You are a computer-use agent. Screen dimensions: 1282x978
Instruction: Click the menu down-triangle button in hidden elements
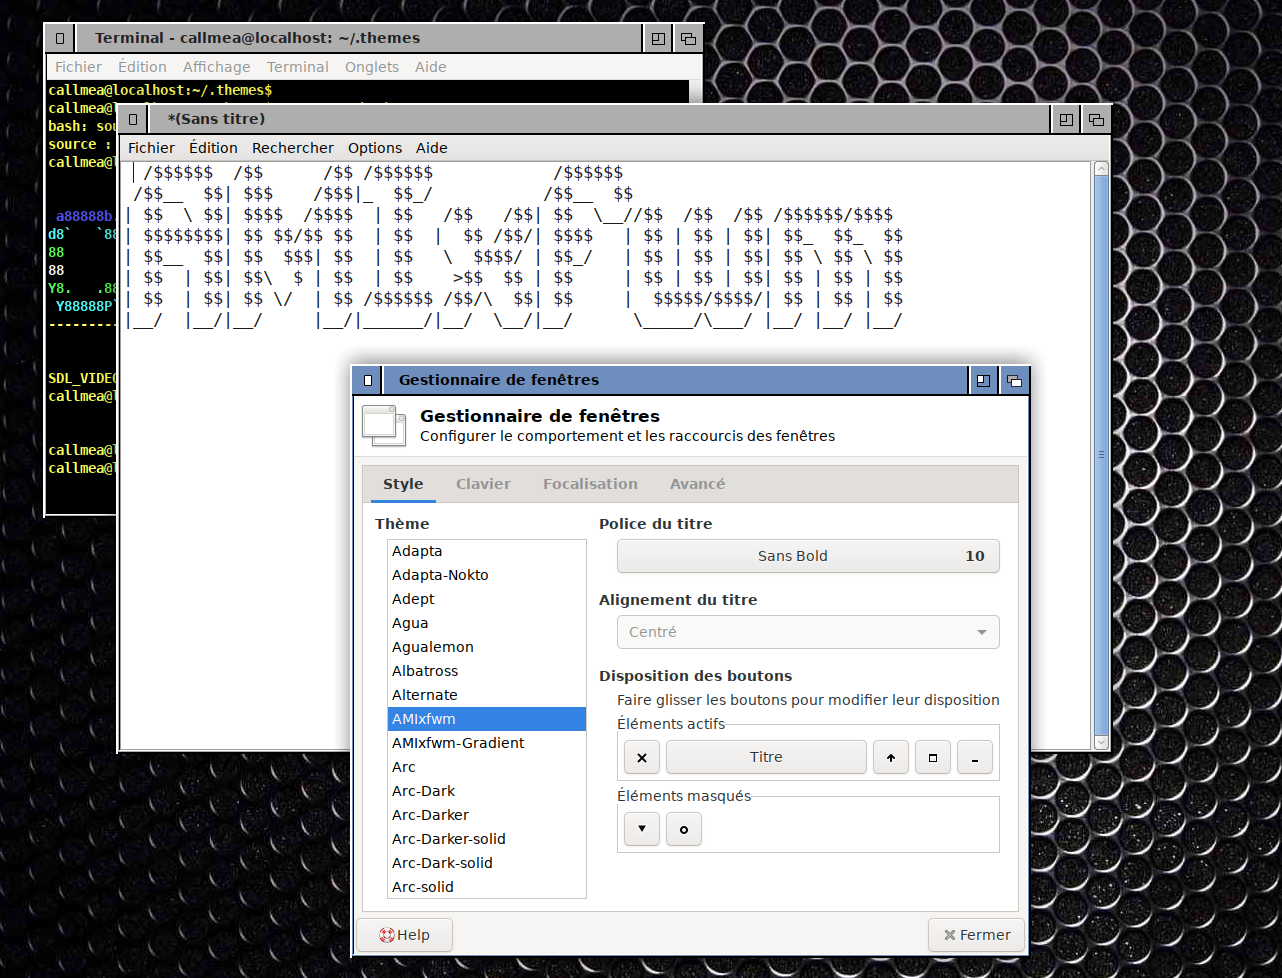642,829
